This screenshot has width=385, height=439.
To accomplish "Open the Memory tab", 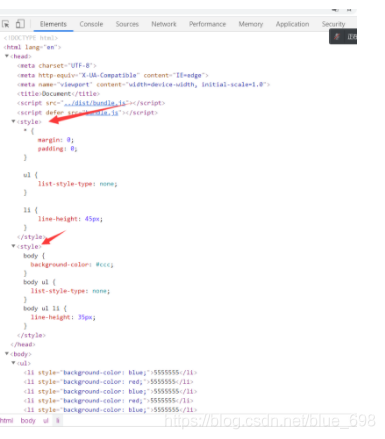I will click(x=251, y=24).
